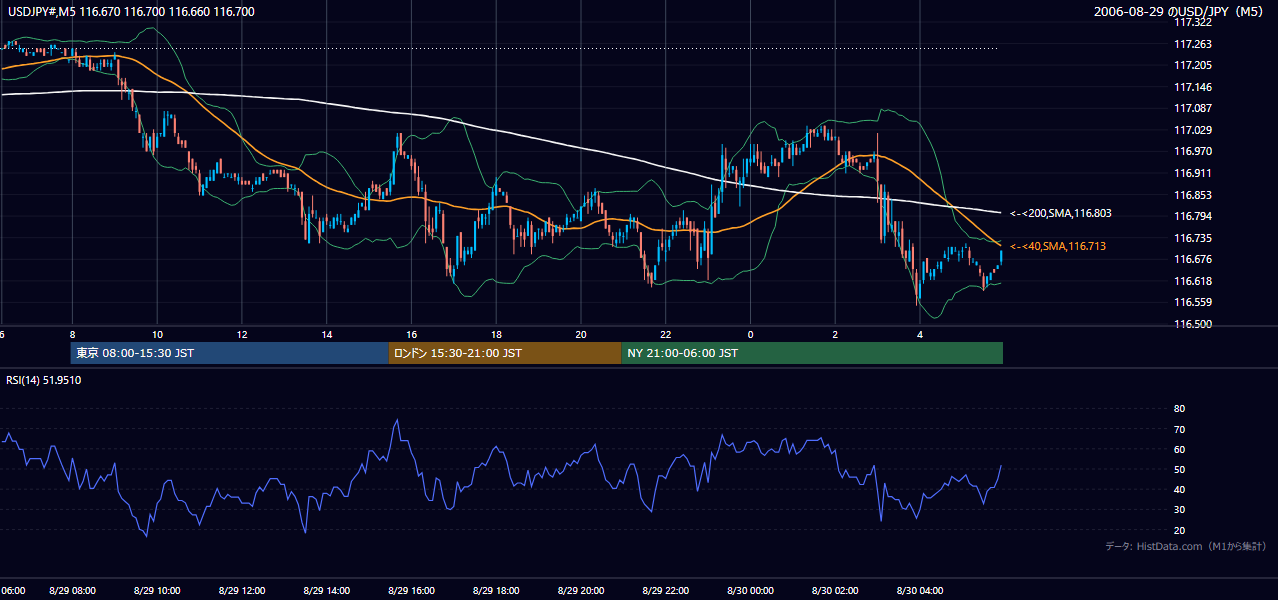1278x600 pixels.
Task: Click price axis value 116.735
Action: point(1192,238)
